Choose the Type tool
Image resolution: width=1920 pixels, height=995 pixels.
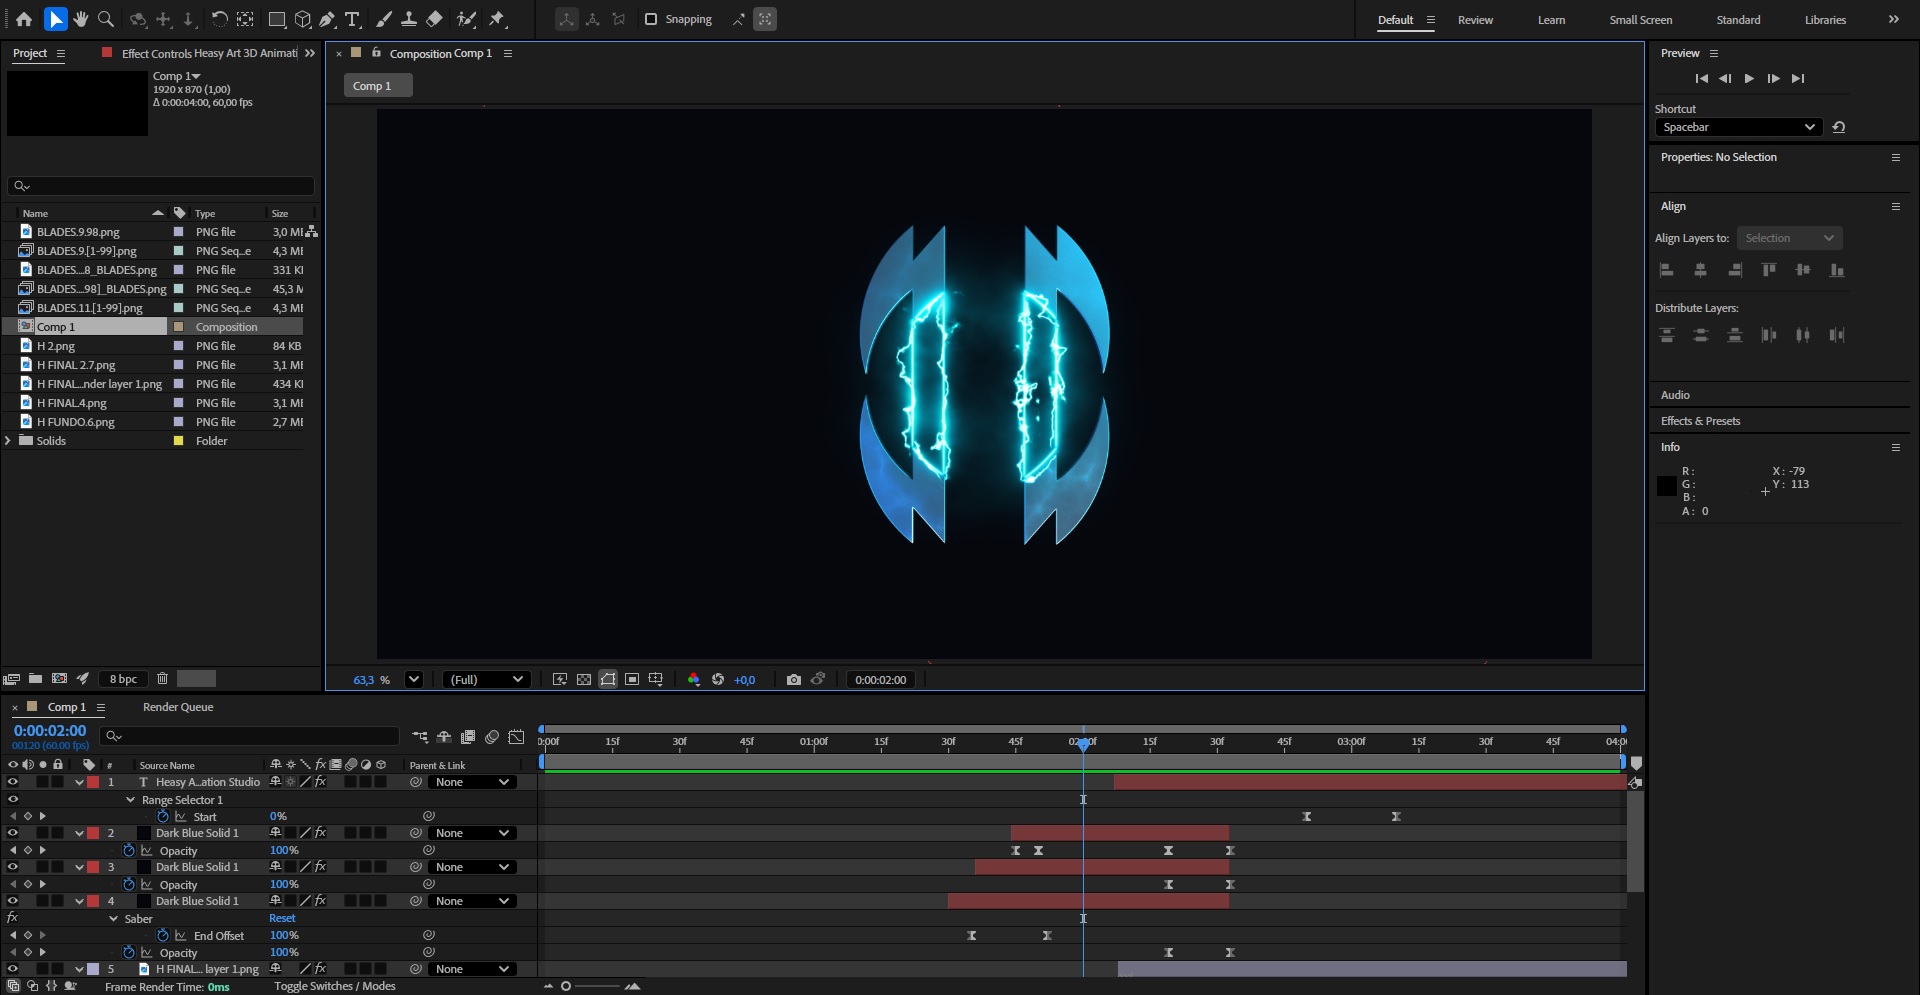click(352, 19)
